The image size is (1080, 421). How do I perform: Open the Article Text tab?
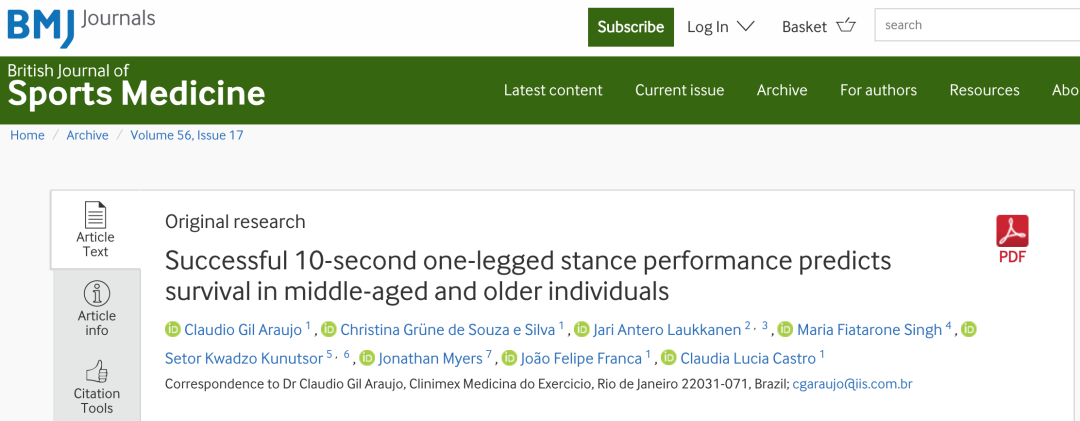tap(96, 229)
